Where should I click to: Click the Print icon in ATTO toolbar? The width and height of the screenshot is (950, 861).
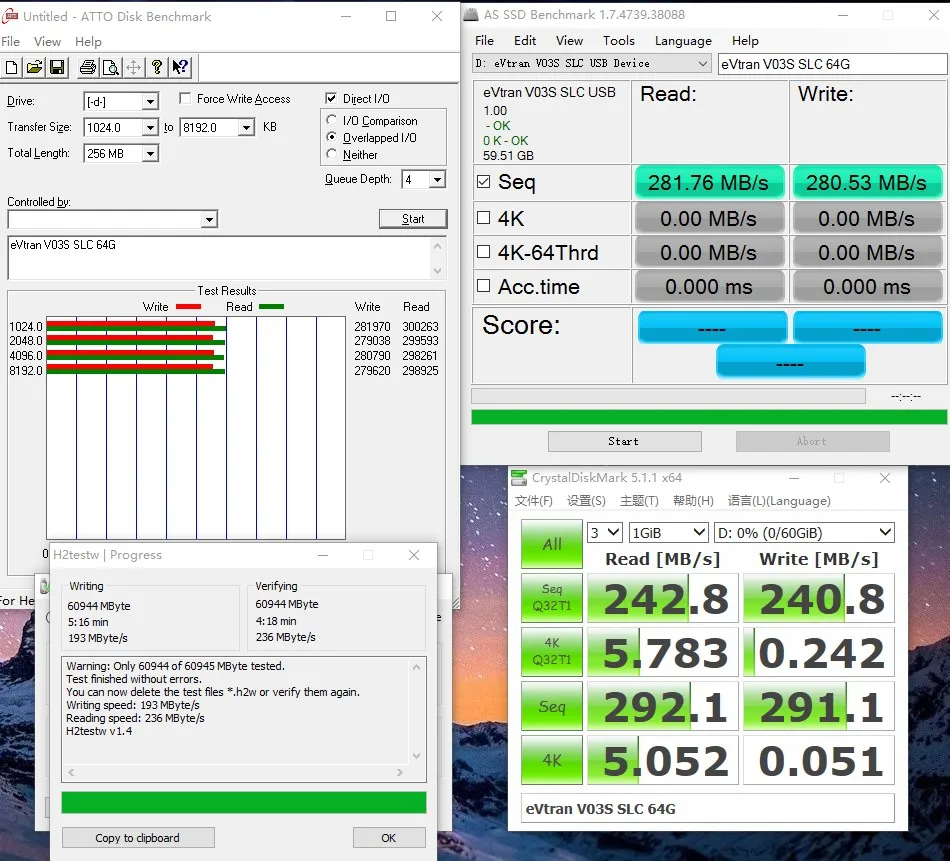[x=88, y=67]
